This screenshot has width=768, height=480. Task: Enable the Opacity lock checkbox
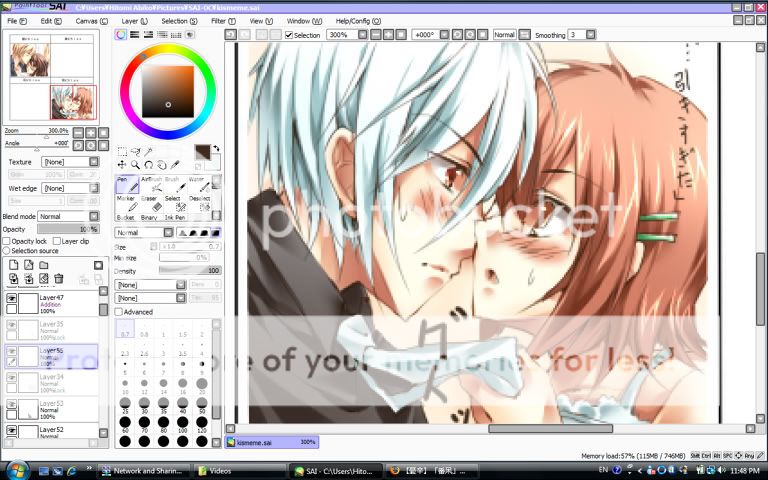[x=6, y=241]
